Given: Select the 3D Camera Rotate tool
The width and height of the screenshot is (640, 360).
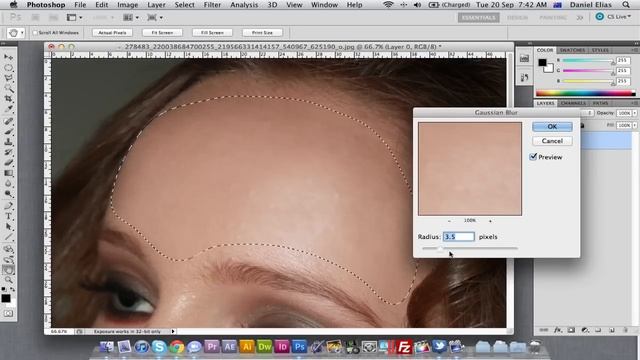Looking at the screenshot, I should tap(8, 259).
